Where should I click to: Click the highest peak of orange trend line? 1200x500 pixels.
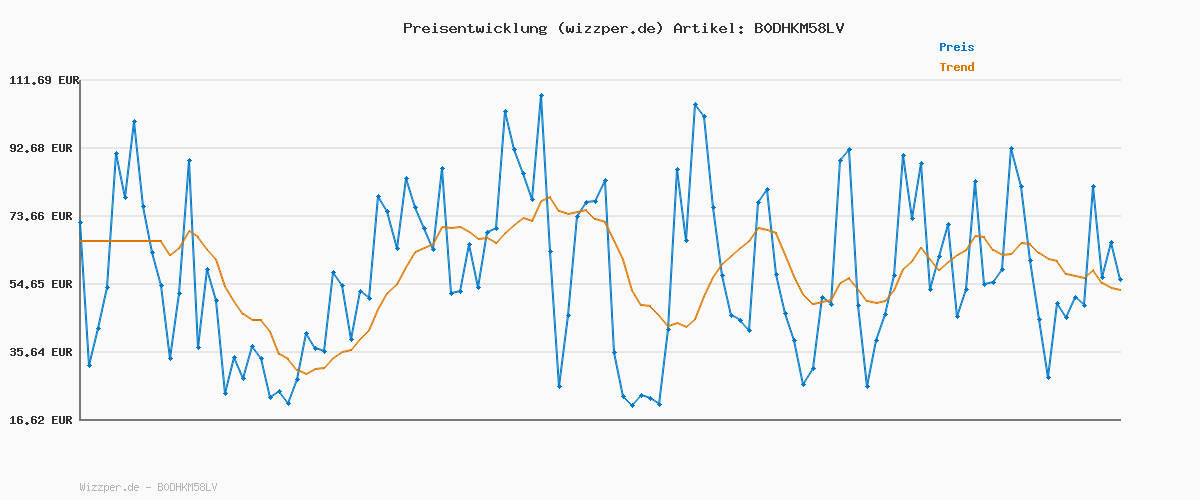click(x=549, y=197)
